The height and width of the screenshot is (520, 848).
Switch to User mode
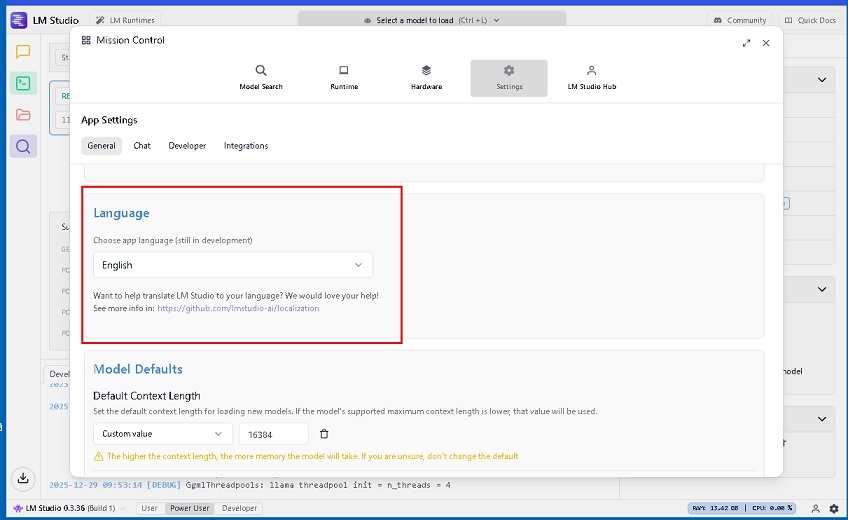point(149,508)
